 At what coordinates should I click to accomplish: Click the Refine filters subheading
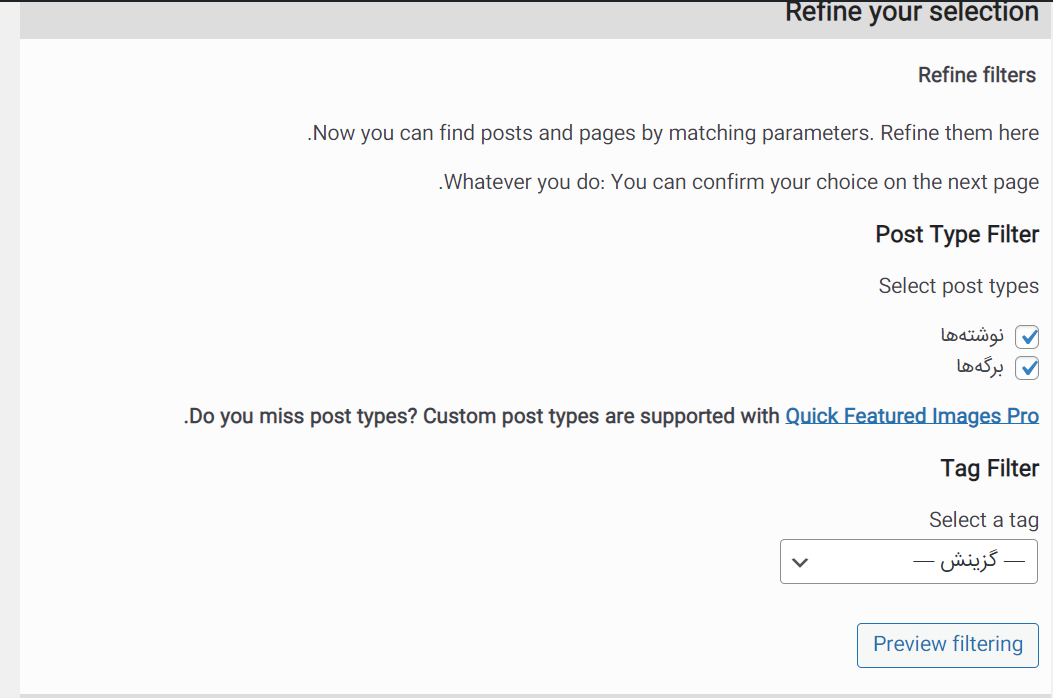(x=977, y=75)
